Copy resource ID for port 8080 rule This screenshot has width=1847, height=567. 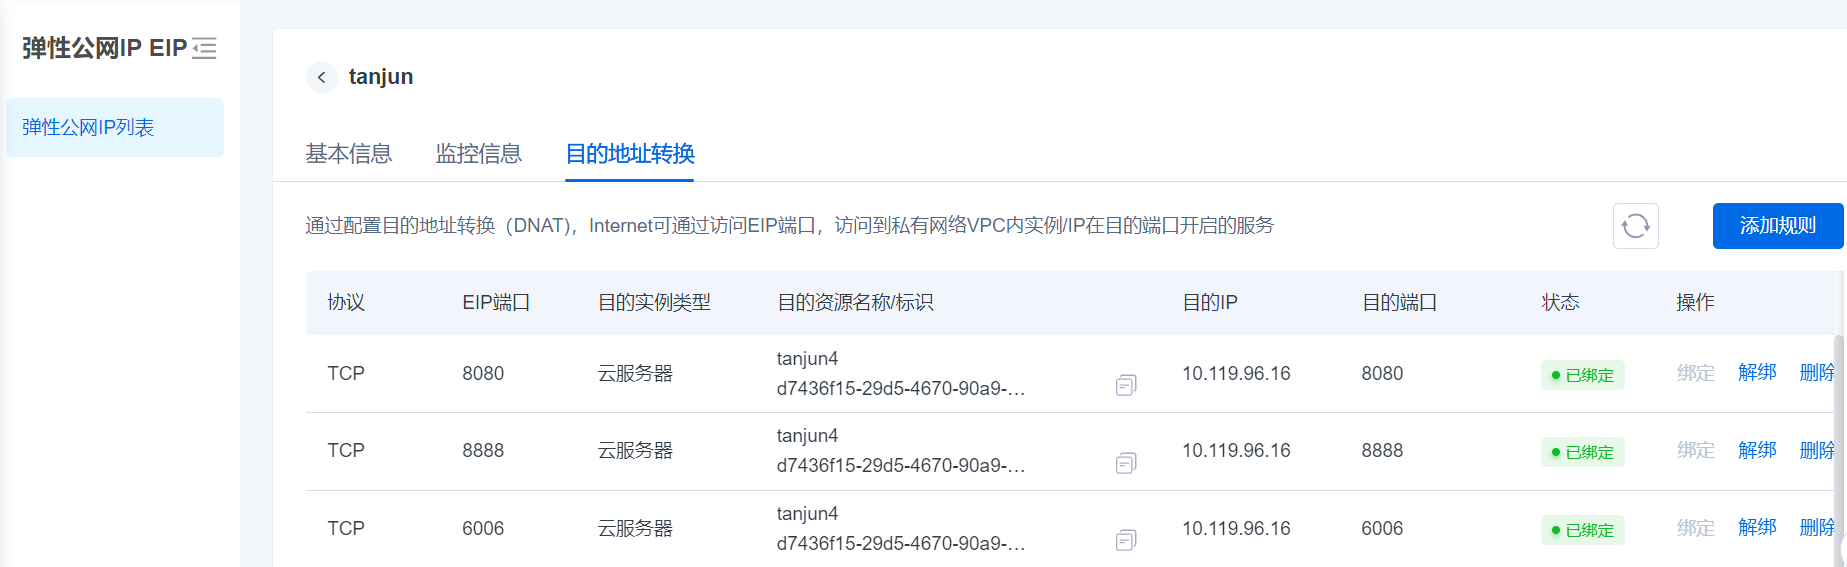(1126, 385)
